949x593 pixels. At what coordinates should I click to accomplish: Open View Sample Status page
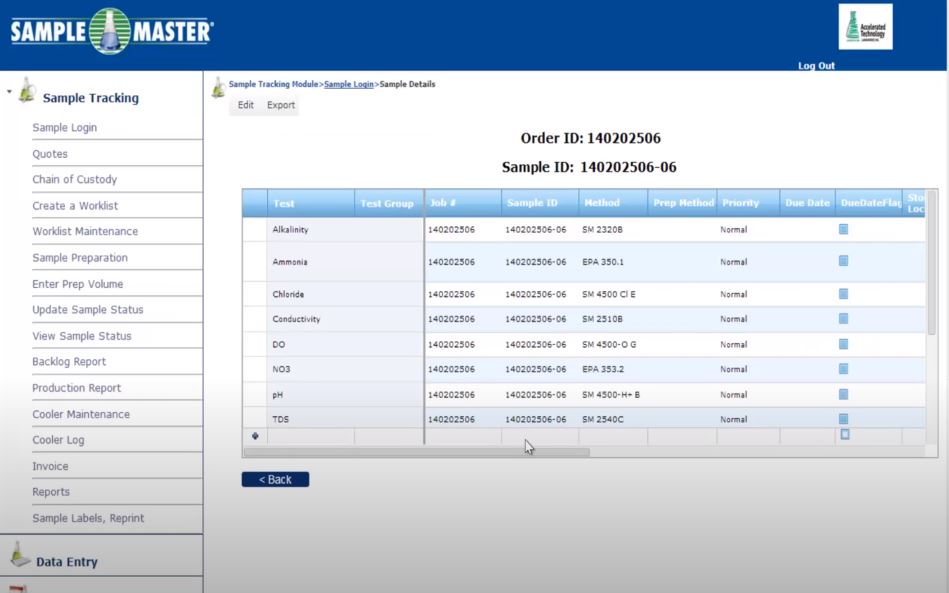coord(82,336)
